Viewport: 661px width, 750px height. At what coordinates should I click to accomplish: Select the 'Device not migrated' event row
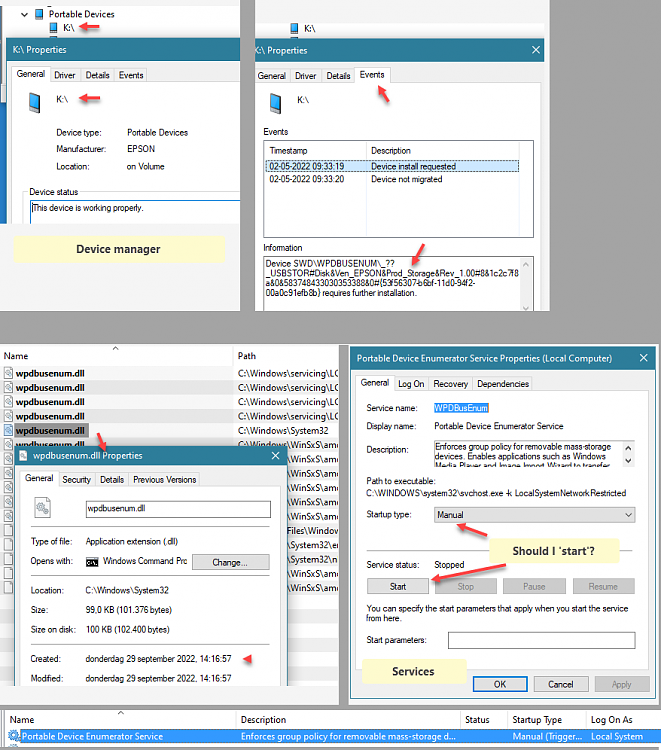coord(392,179)
